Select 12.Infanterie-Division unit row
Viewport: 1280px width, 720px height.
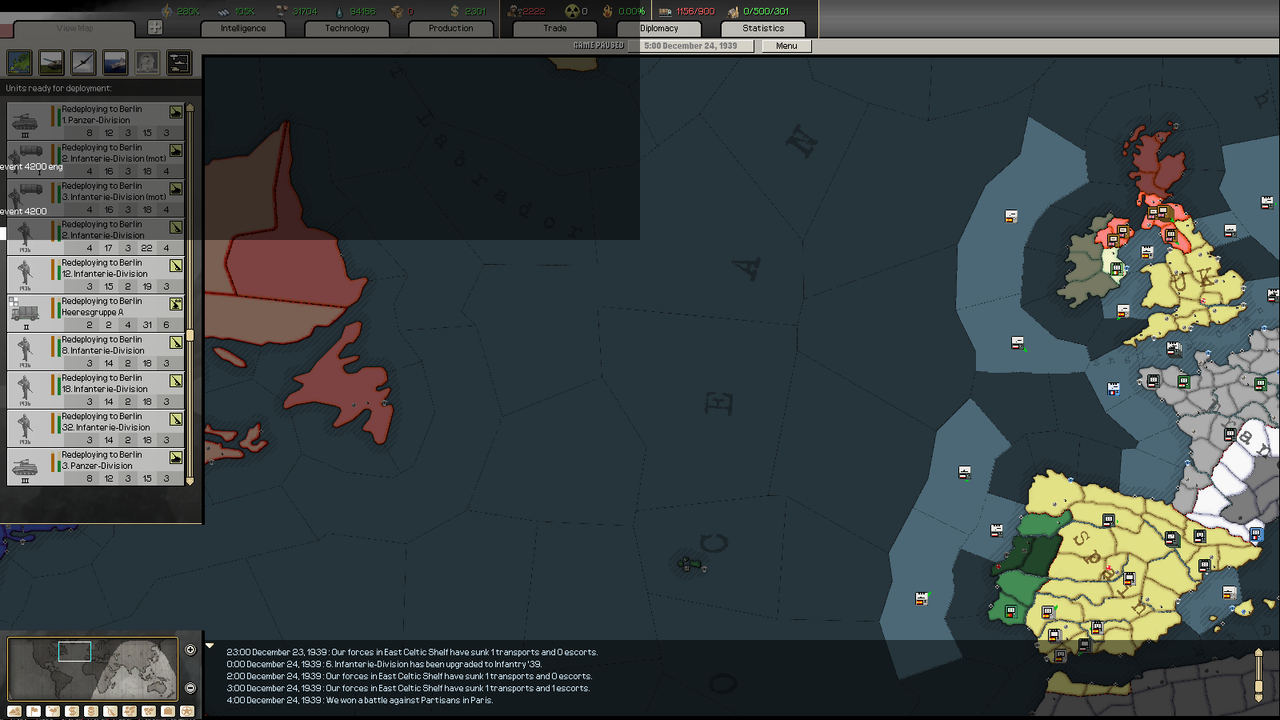tap(96, 275)
